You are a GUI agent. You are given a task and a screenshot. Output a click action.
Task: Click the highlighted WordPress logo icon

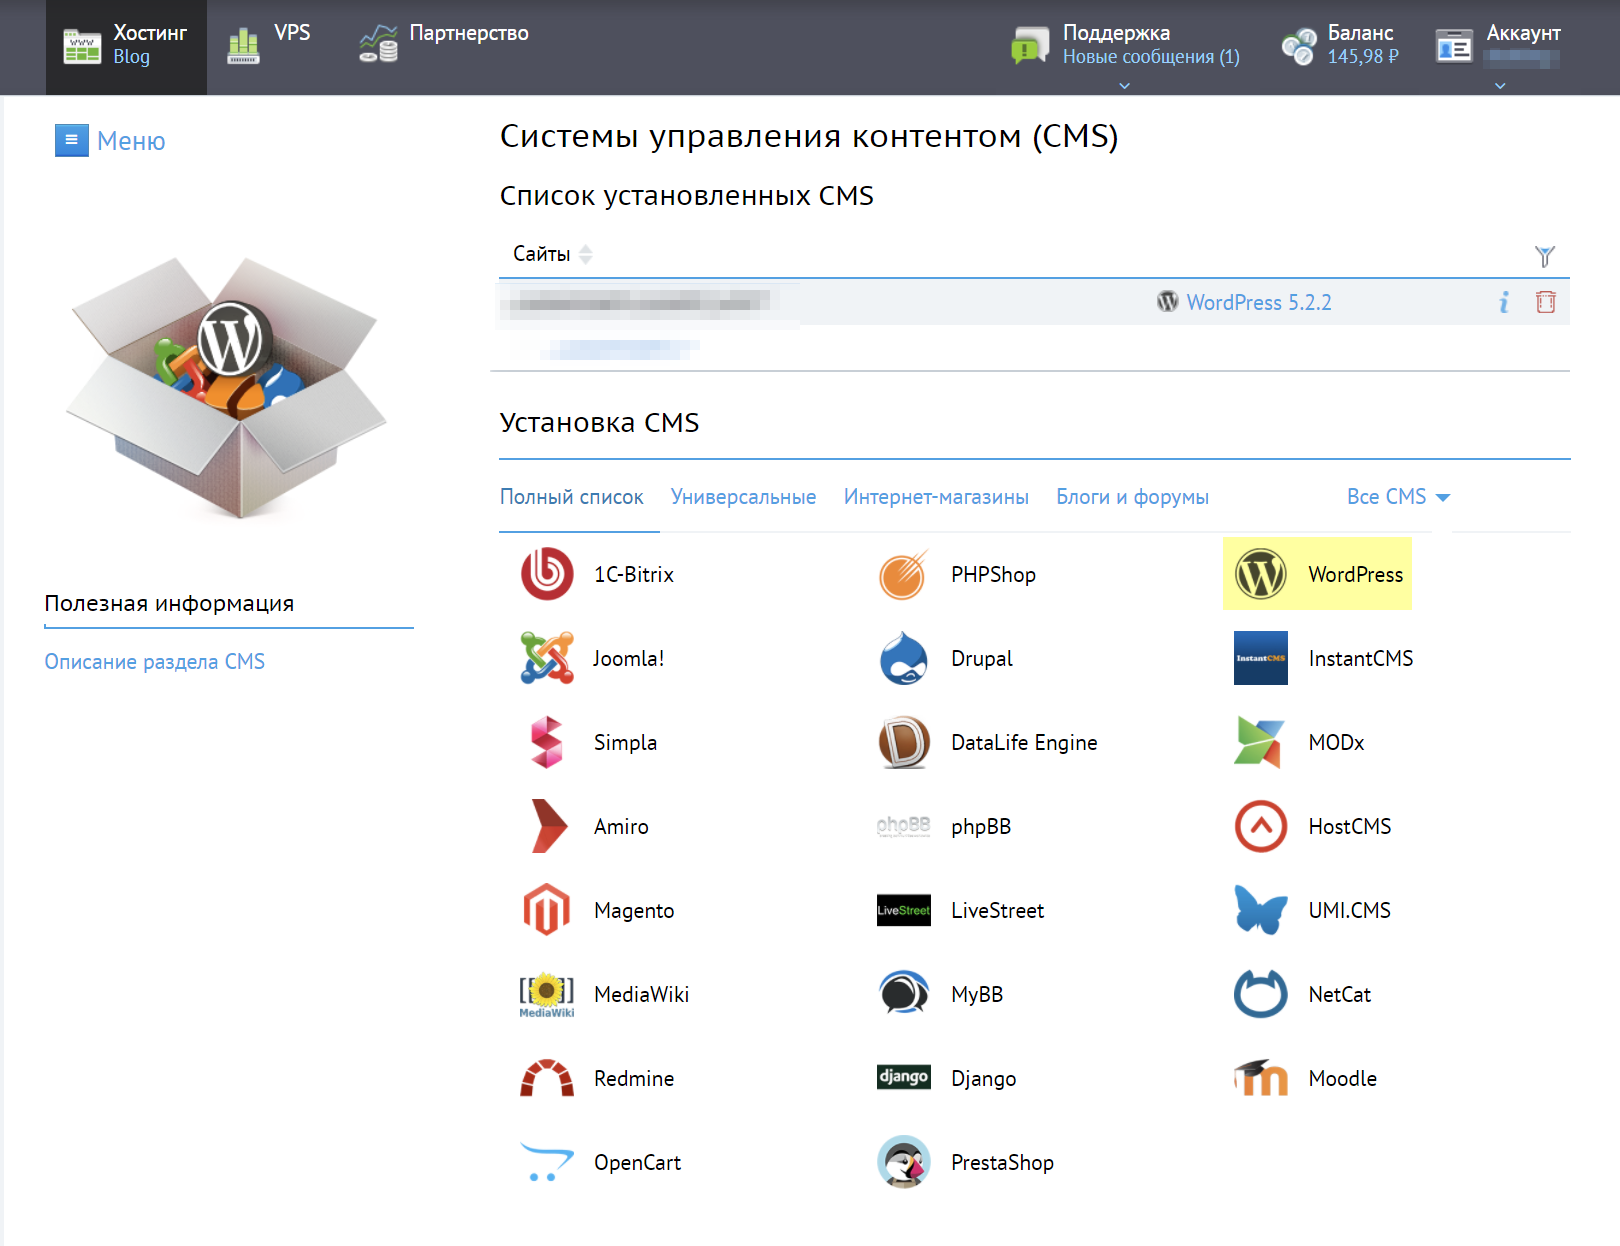coord(1261,574)
